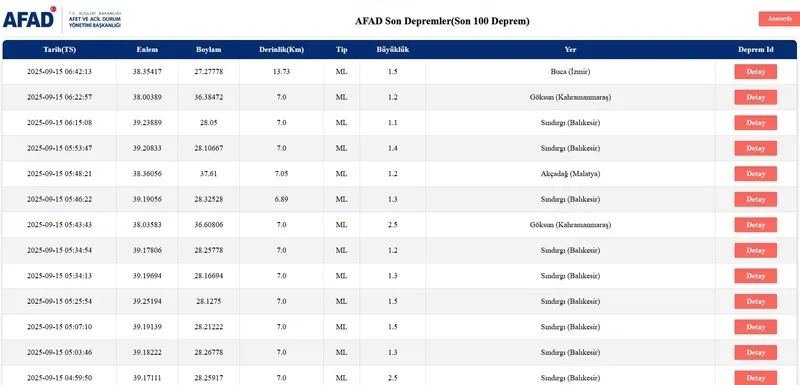
Task: Select the date cell 2025-09-15 05:25:54
Action: 60,301
